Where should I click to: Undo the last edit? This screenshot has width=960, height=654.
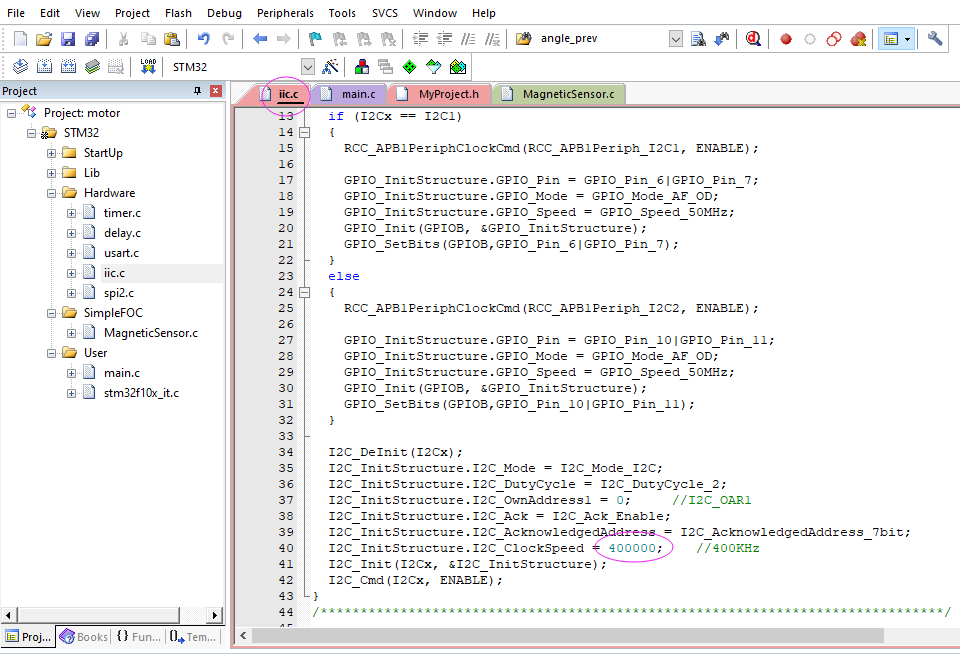(204, 38)
